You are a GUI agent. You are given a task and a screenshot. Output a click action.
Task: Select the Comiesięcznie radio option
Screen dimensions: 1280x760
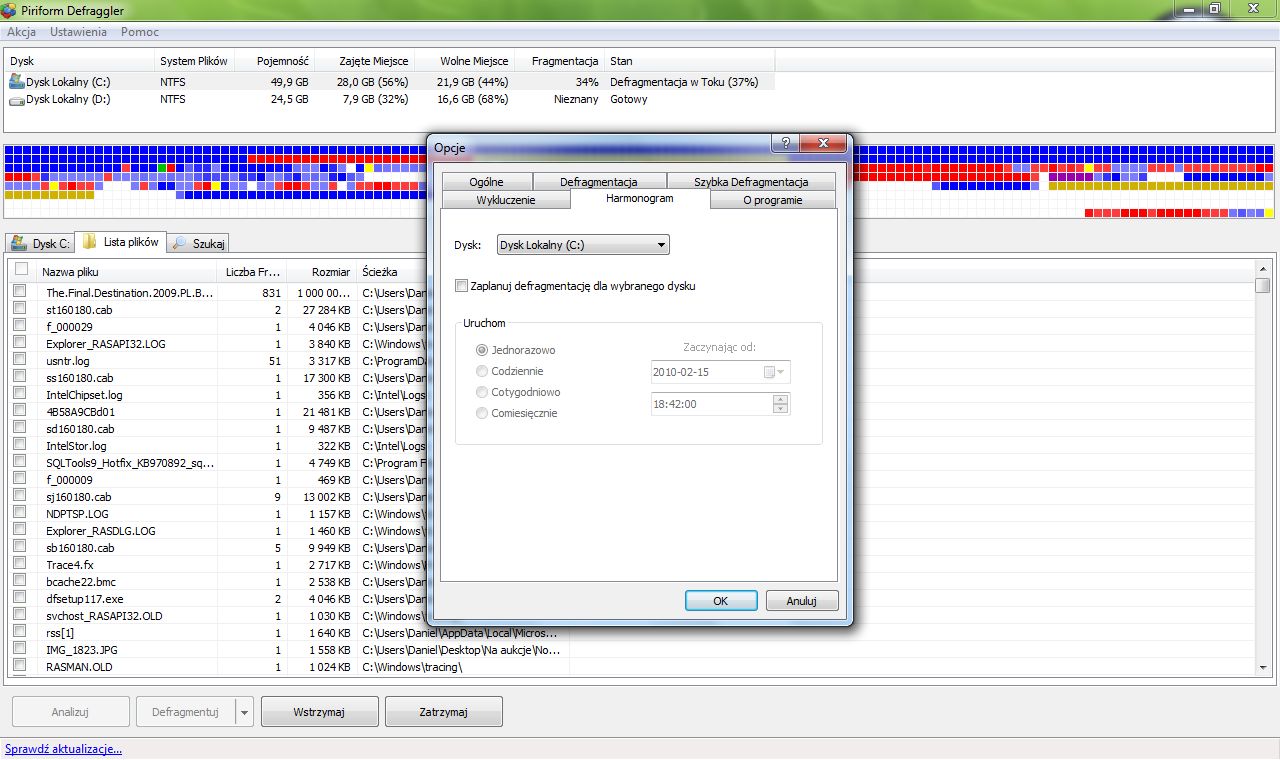tap(483, 413)
